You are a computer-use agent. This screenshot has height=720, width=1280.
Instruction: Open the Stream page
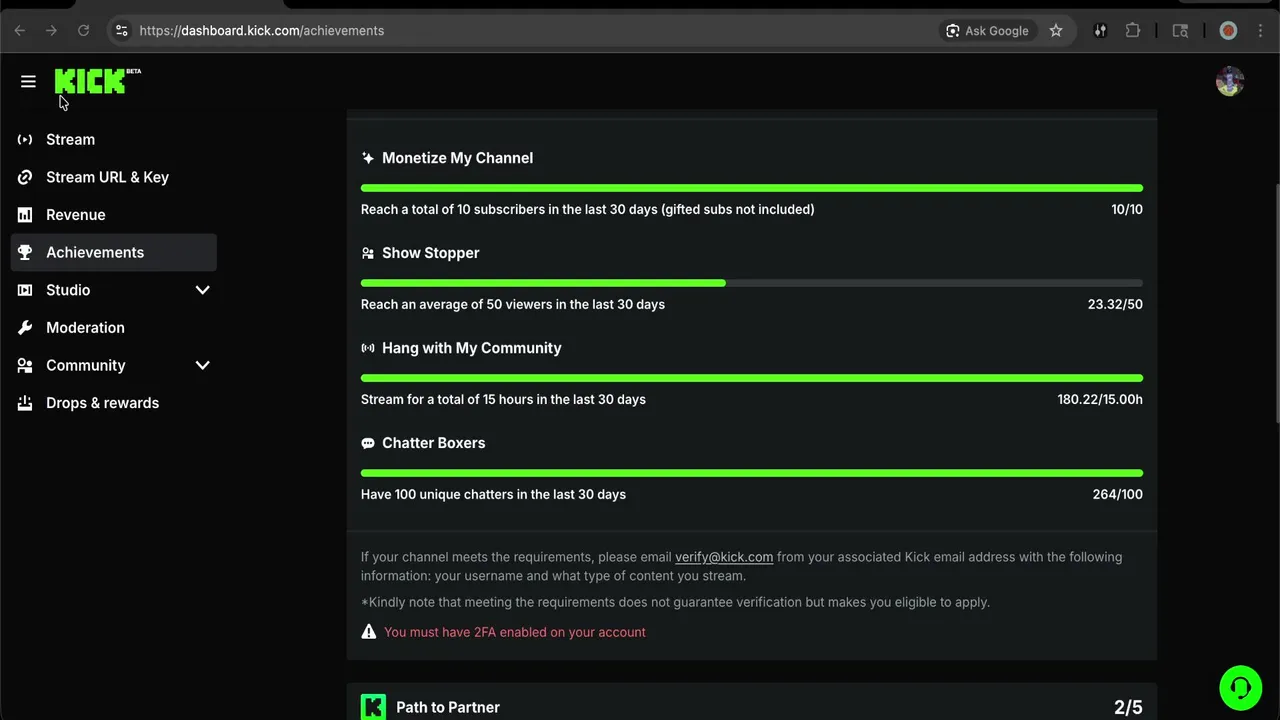70,140
